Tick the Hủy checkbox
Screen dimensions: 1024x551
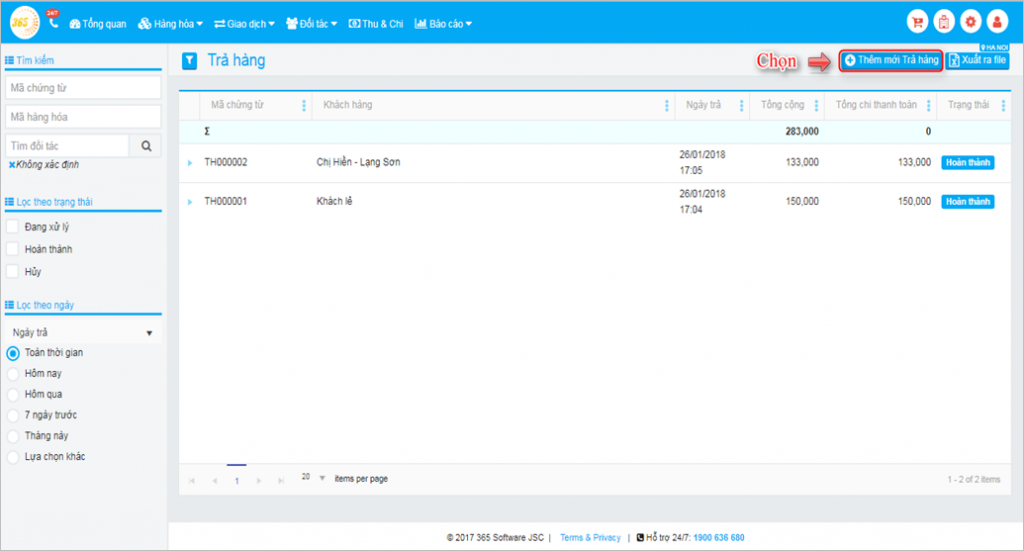click(12, 272)
